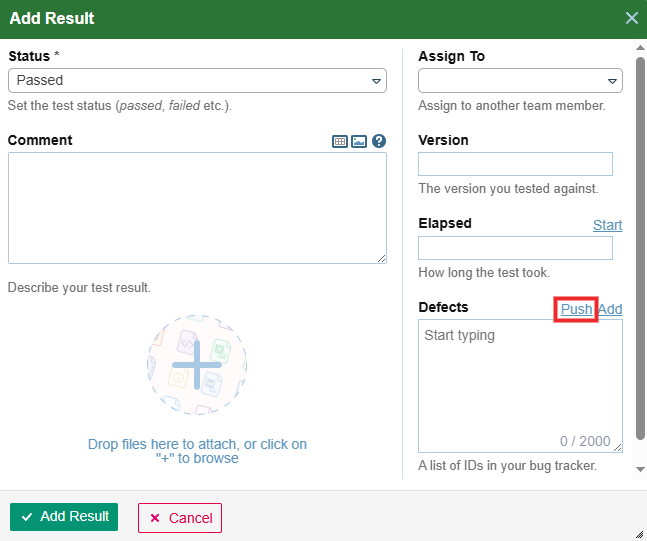Image resolution: width=647 pixels, height=541 pixels.
Task: Click the Elapsed time input field
Action: pos(515,248)
